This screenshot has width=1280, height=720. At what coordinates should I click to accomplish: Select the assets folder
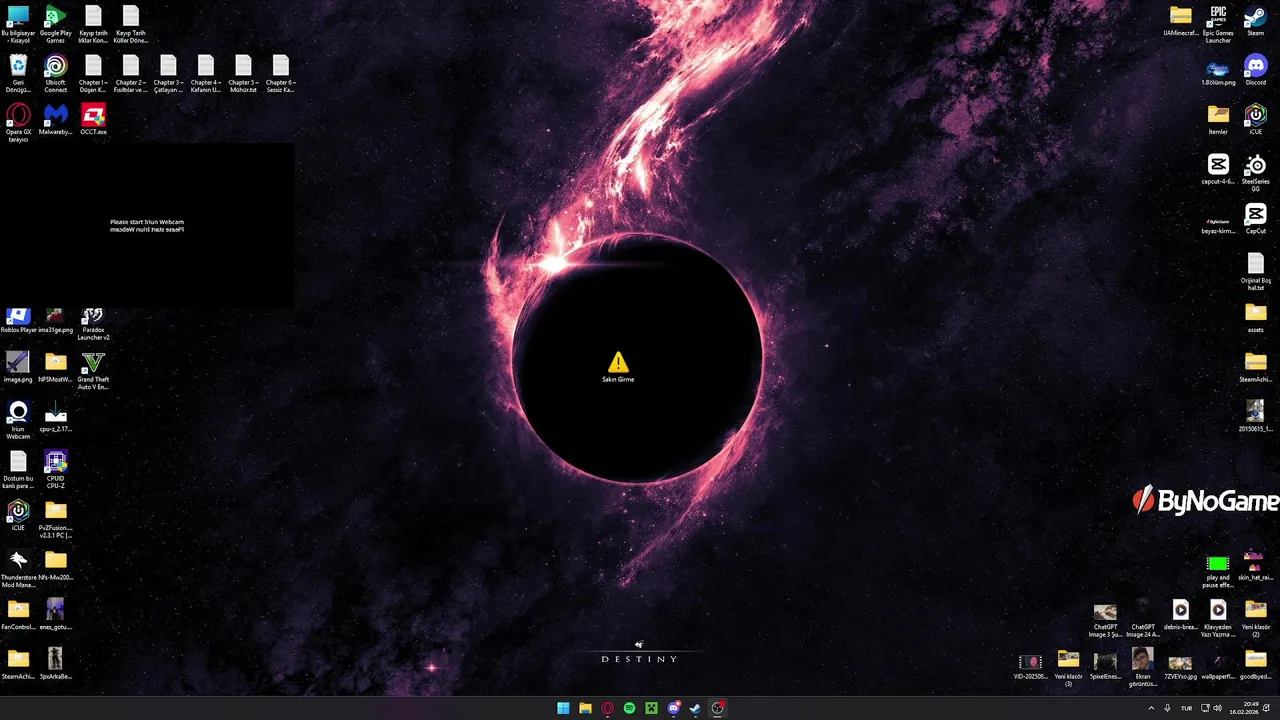[1256, 314]
